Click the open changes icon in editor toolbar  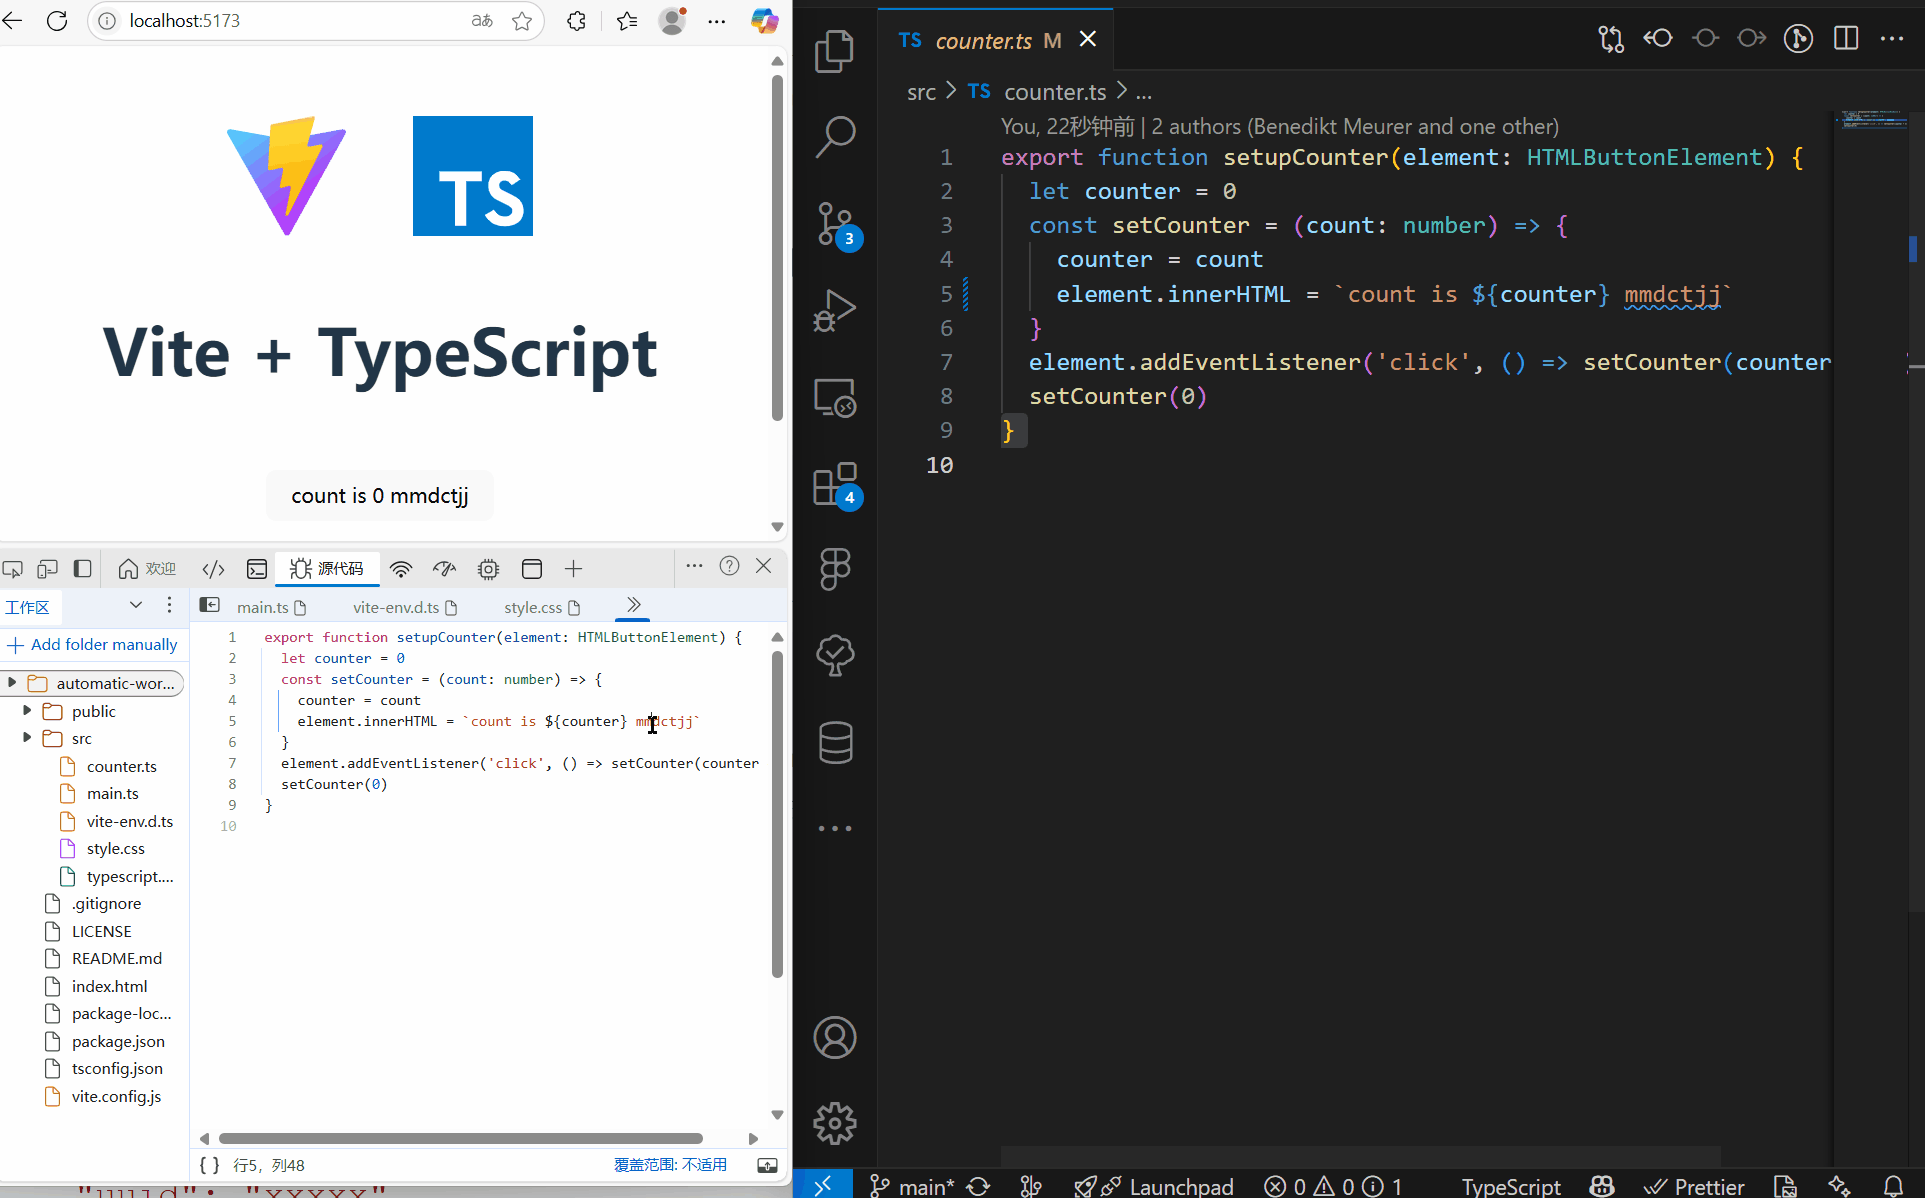(1611, 39)
